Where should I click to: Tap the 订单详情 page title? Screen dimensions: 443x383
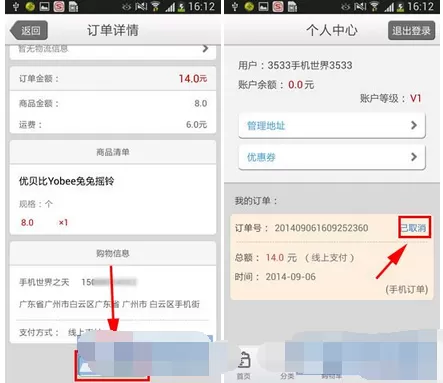click(x=113, y=30)
